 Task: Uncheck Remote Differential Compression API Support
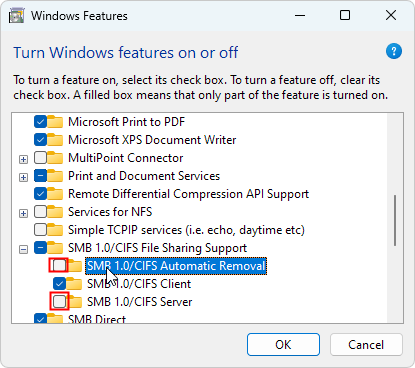(40, 194)
